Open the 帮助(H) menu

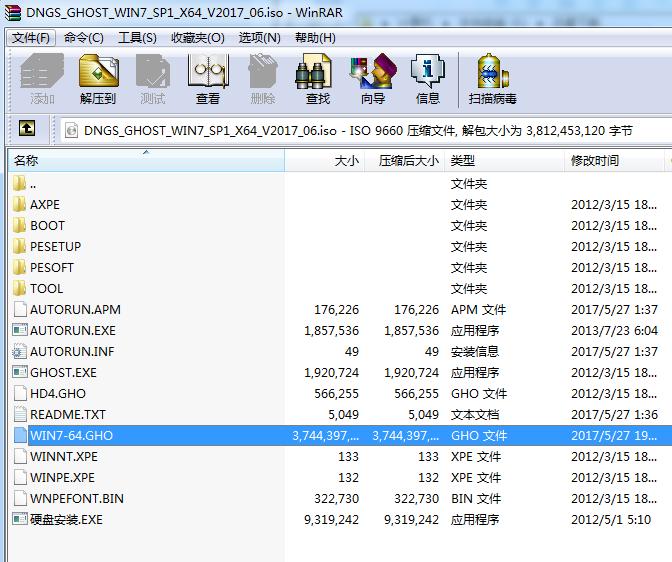point(315,38)
